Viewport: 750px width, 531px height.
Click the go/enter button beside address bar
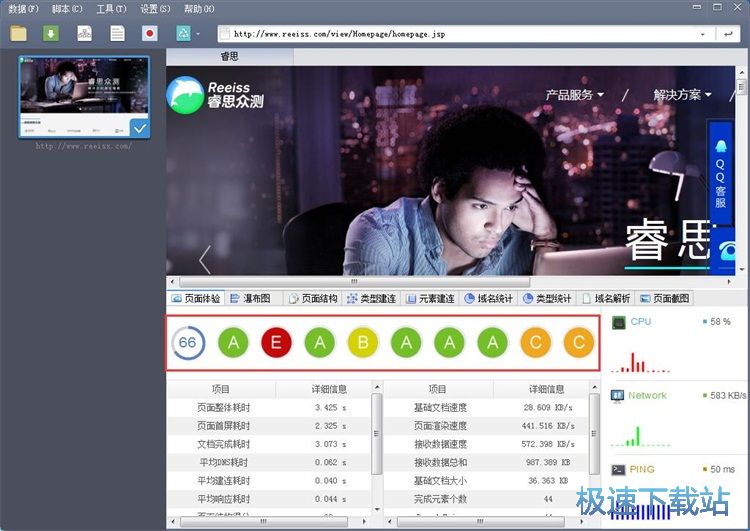point(728,34)
